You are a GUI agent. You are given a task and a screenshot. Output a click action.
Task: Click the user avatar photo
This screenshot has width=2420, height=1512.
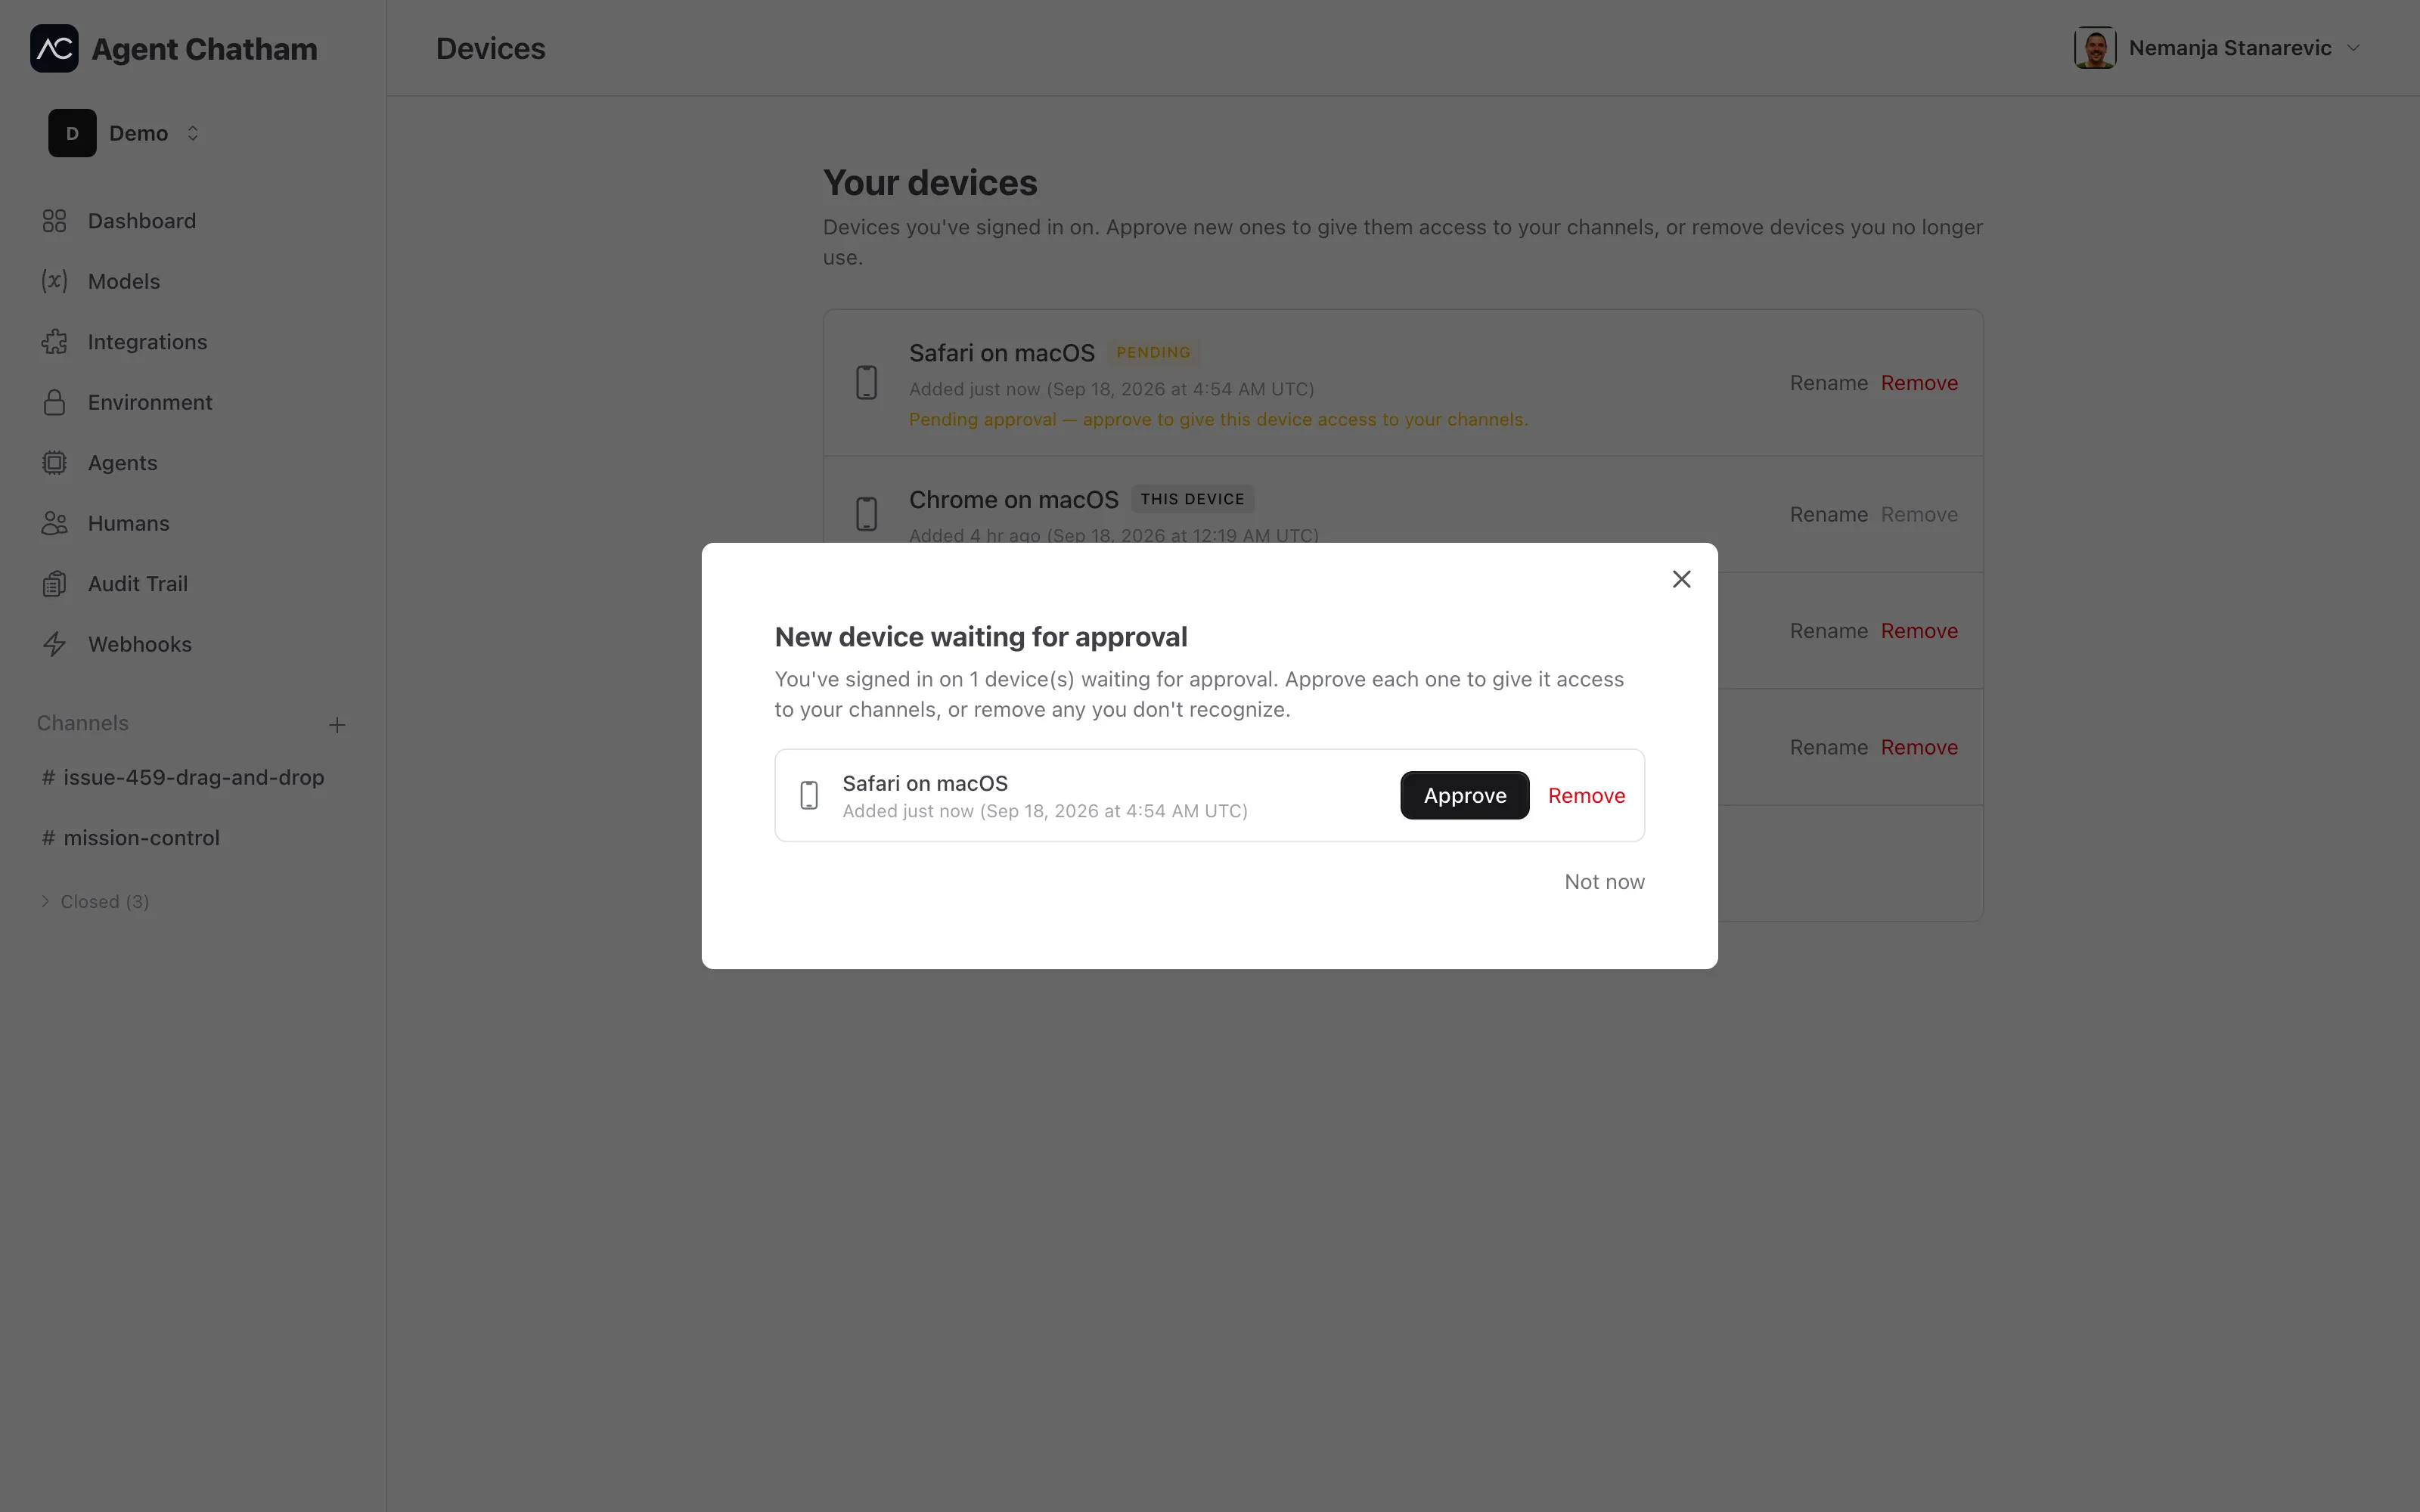click(x=2095, y=48)
